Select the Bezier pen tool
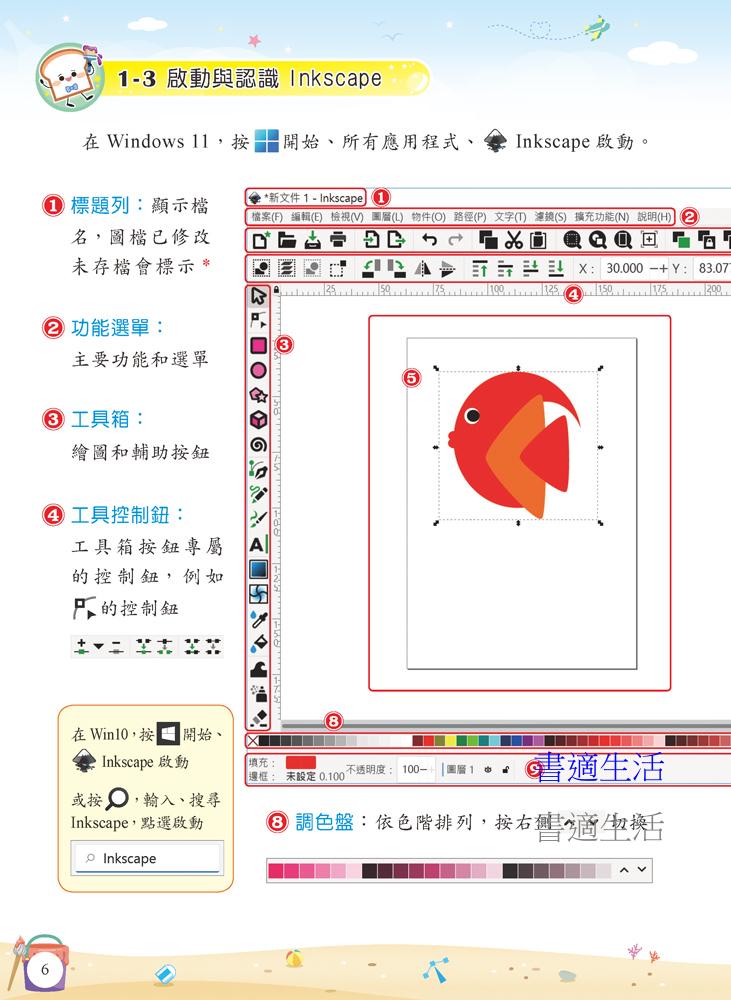Viewport: 731px width, 1000px height. [258, 469]
